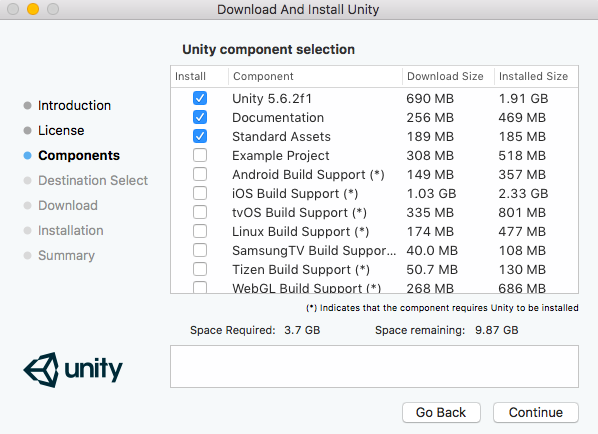The height and width of the screenshot is (434, 598).
Task: Select Android Build Support (*) row text
Action: tap(308, 175)
